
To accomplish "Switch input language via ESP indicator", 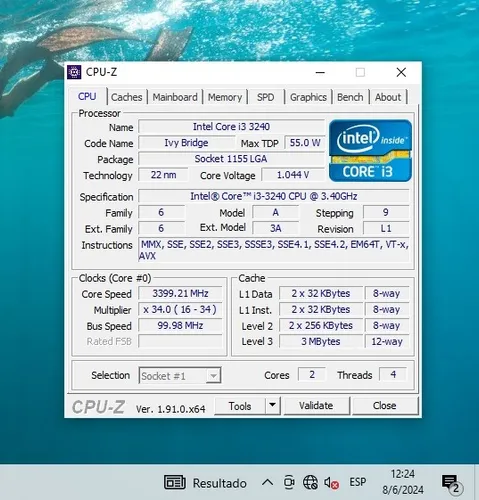I will pos(357,482).
